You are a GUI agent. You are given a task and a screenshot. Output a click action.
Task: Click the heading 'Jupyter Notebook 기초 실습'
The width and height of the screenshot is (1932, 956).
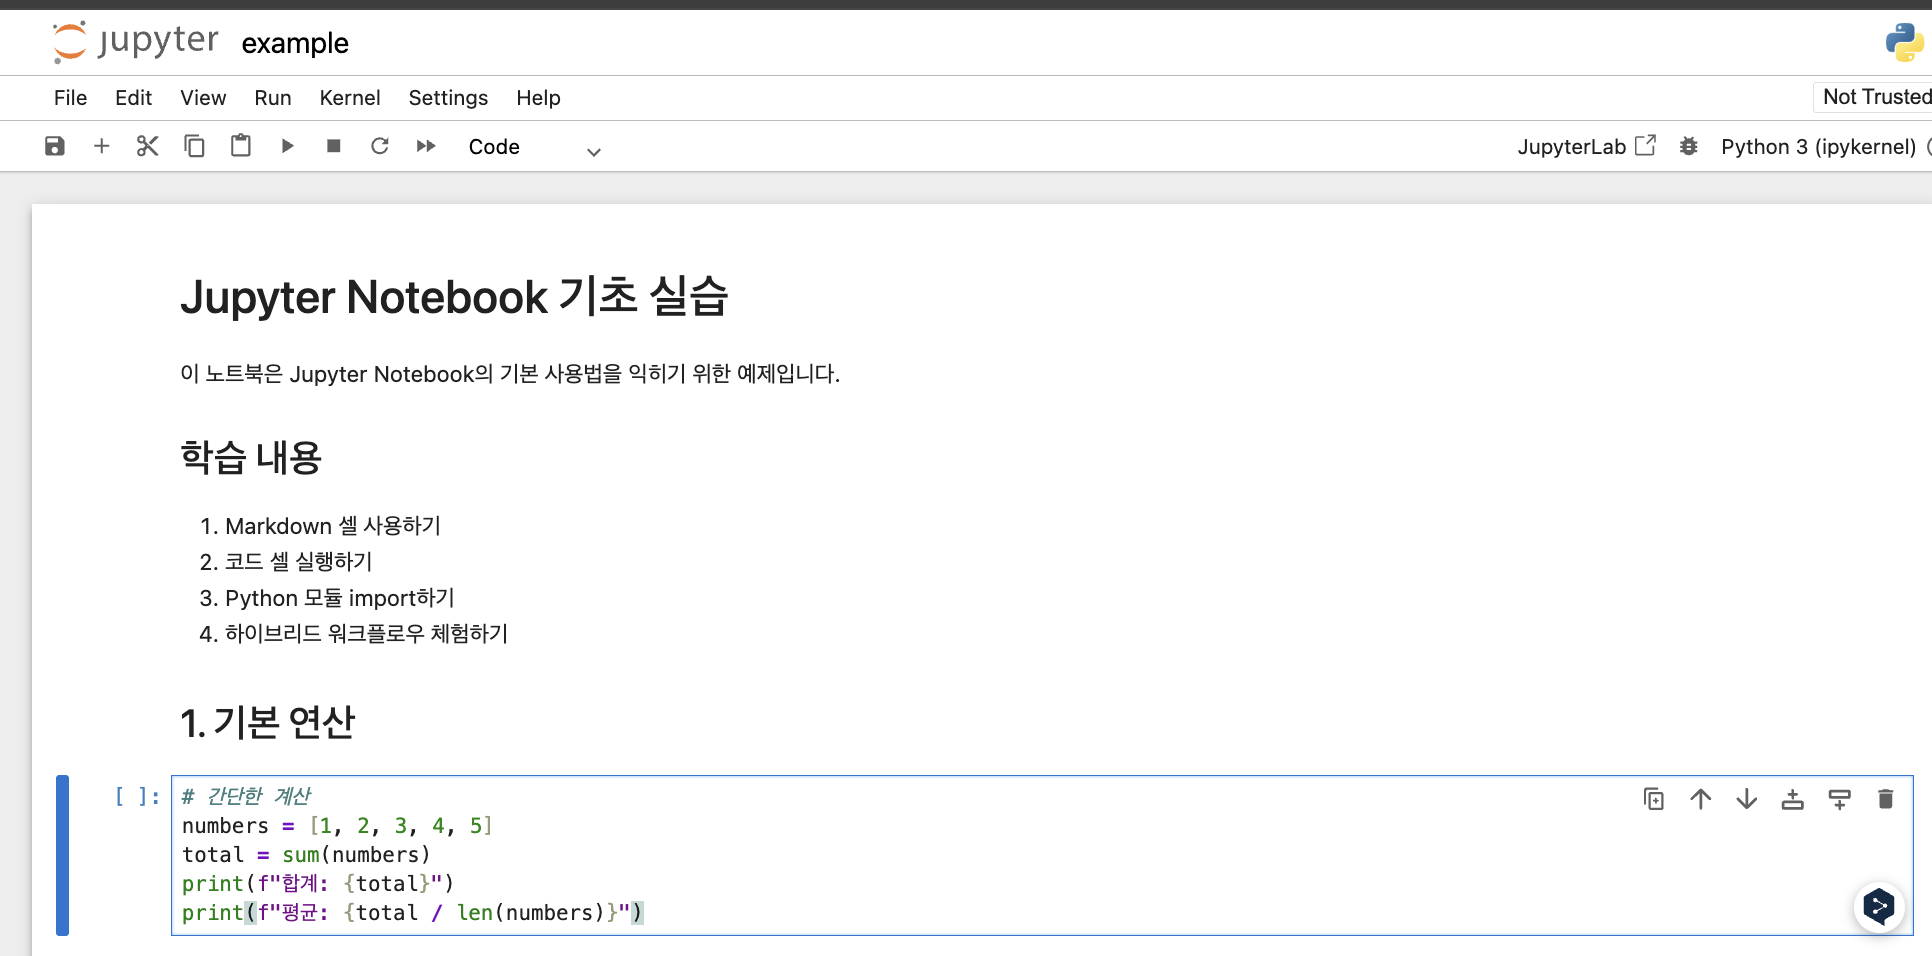tap(454, 296)
